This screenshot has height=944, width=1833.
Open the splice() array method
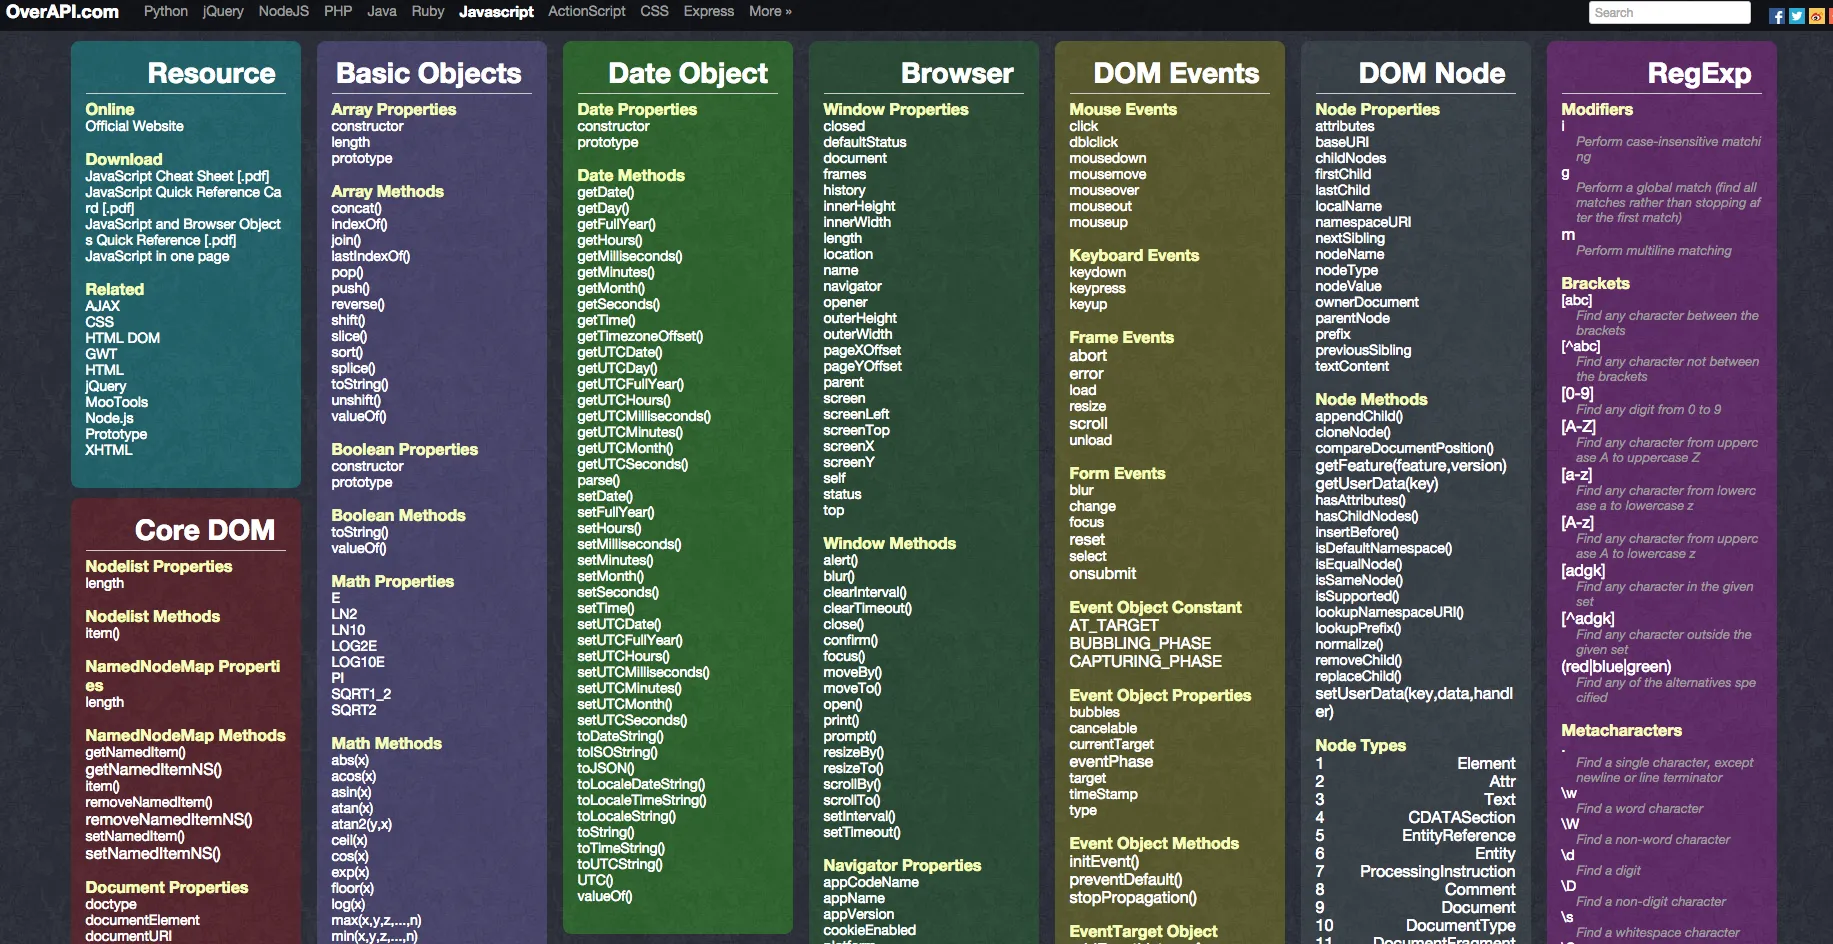pyautogui.click(x=353, y=368)
